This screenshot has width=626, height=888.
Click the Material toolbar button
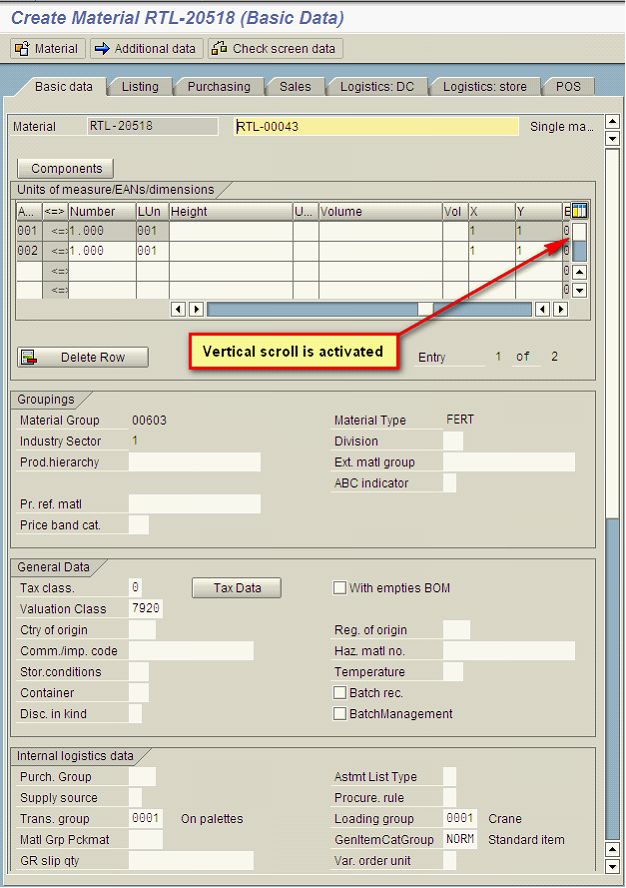coord(47,49)
